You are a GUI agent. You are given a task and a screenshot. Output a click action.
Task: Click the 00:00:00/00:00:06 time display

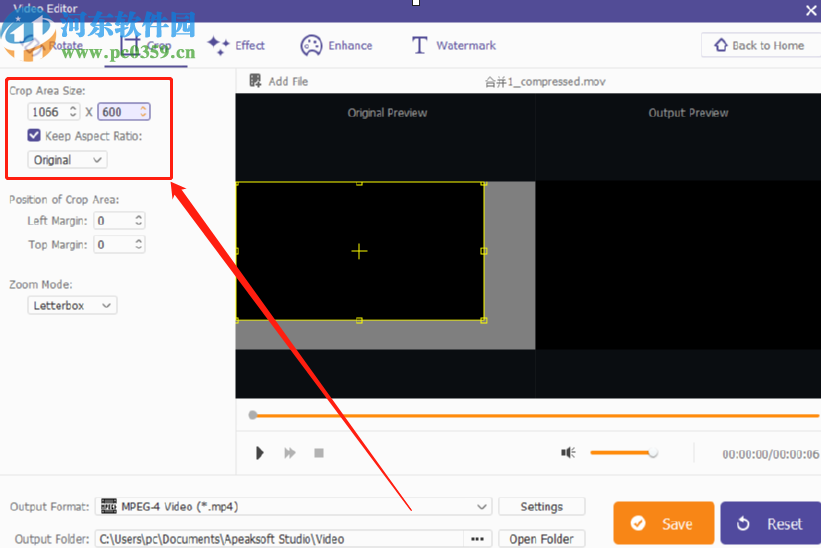770,454
